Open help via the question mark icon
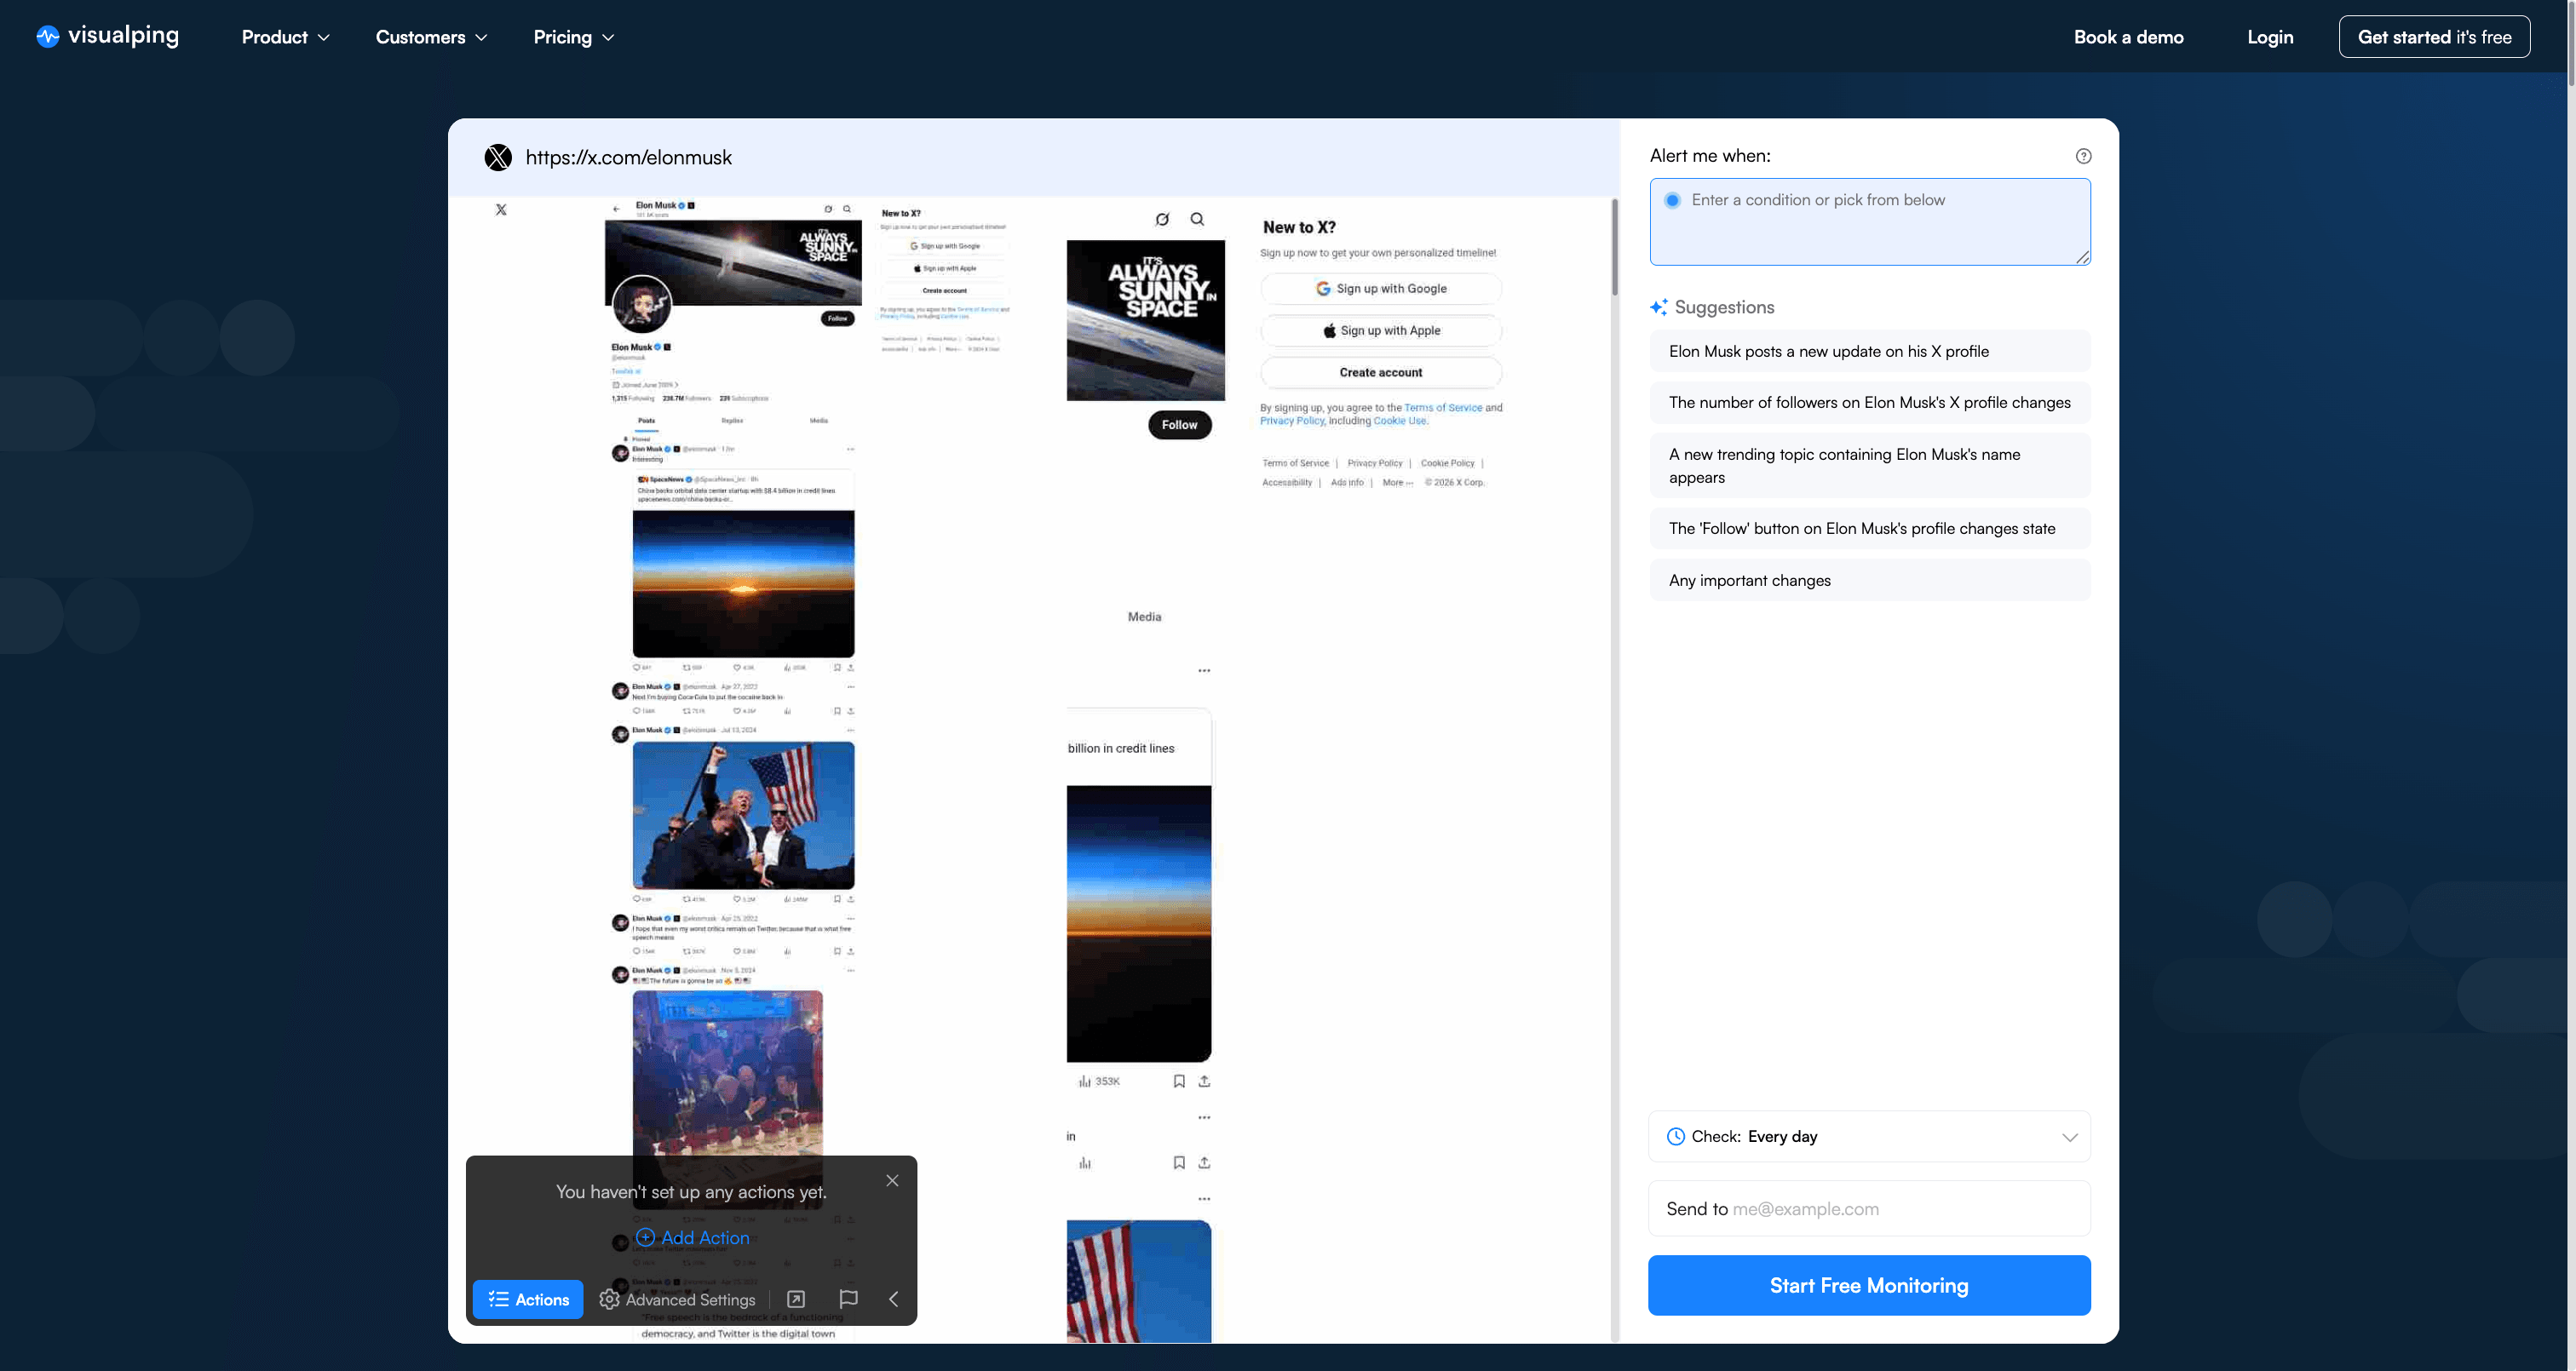2576x1371 pixels. tap(2084, 155)
